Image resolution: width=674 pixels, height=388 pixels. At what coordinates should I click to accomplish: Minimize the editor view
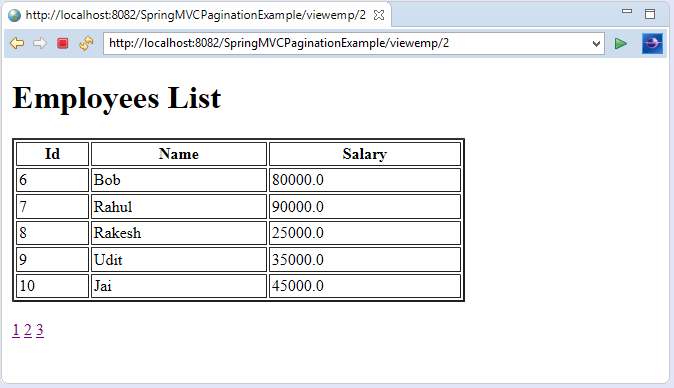627,12
